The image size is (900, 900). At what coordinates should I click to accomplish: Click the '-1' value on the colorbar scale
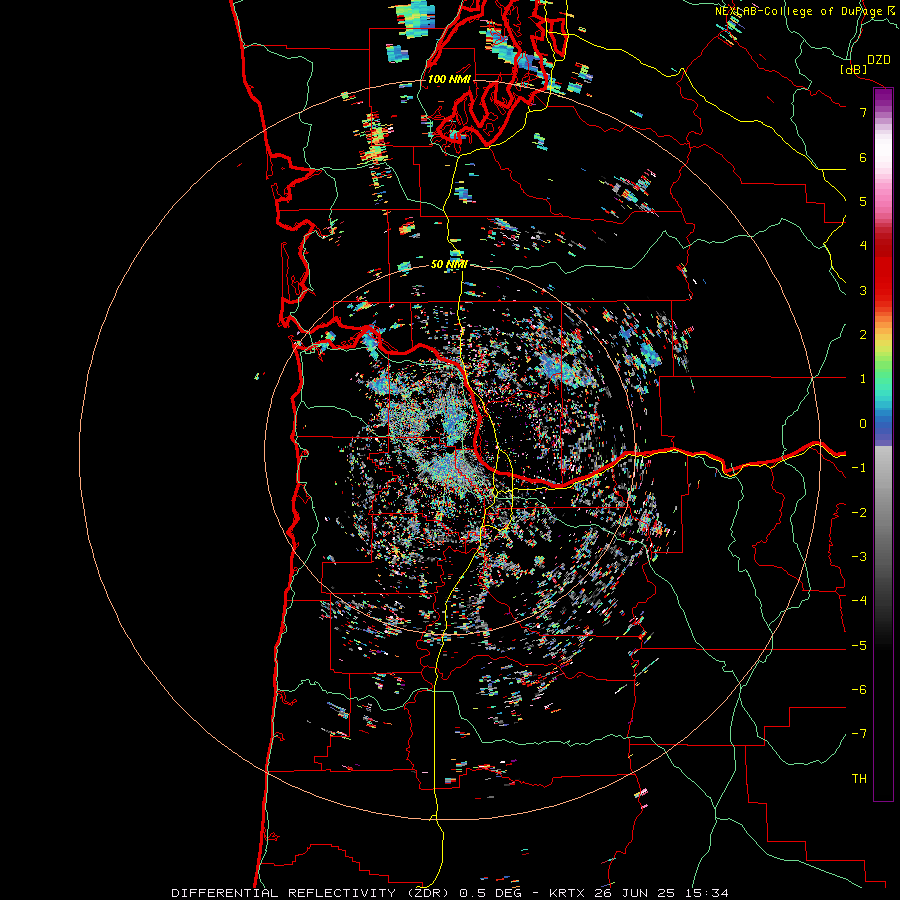coord(859,468)
